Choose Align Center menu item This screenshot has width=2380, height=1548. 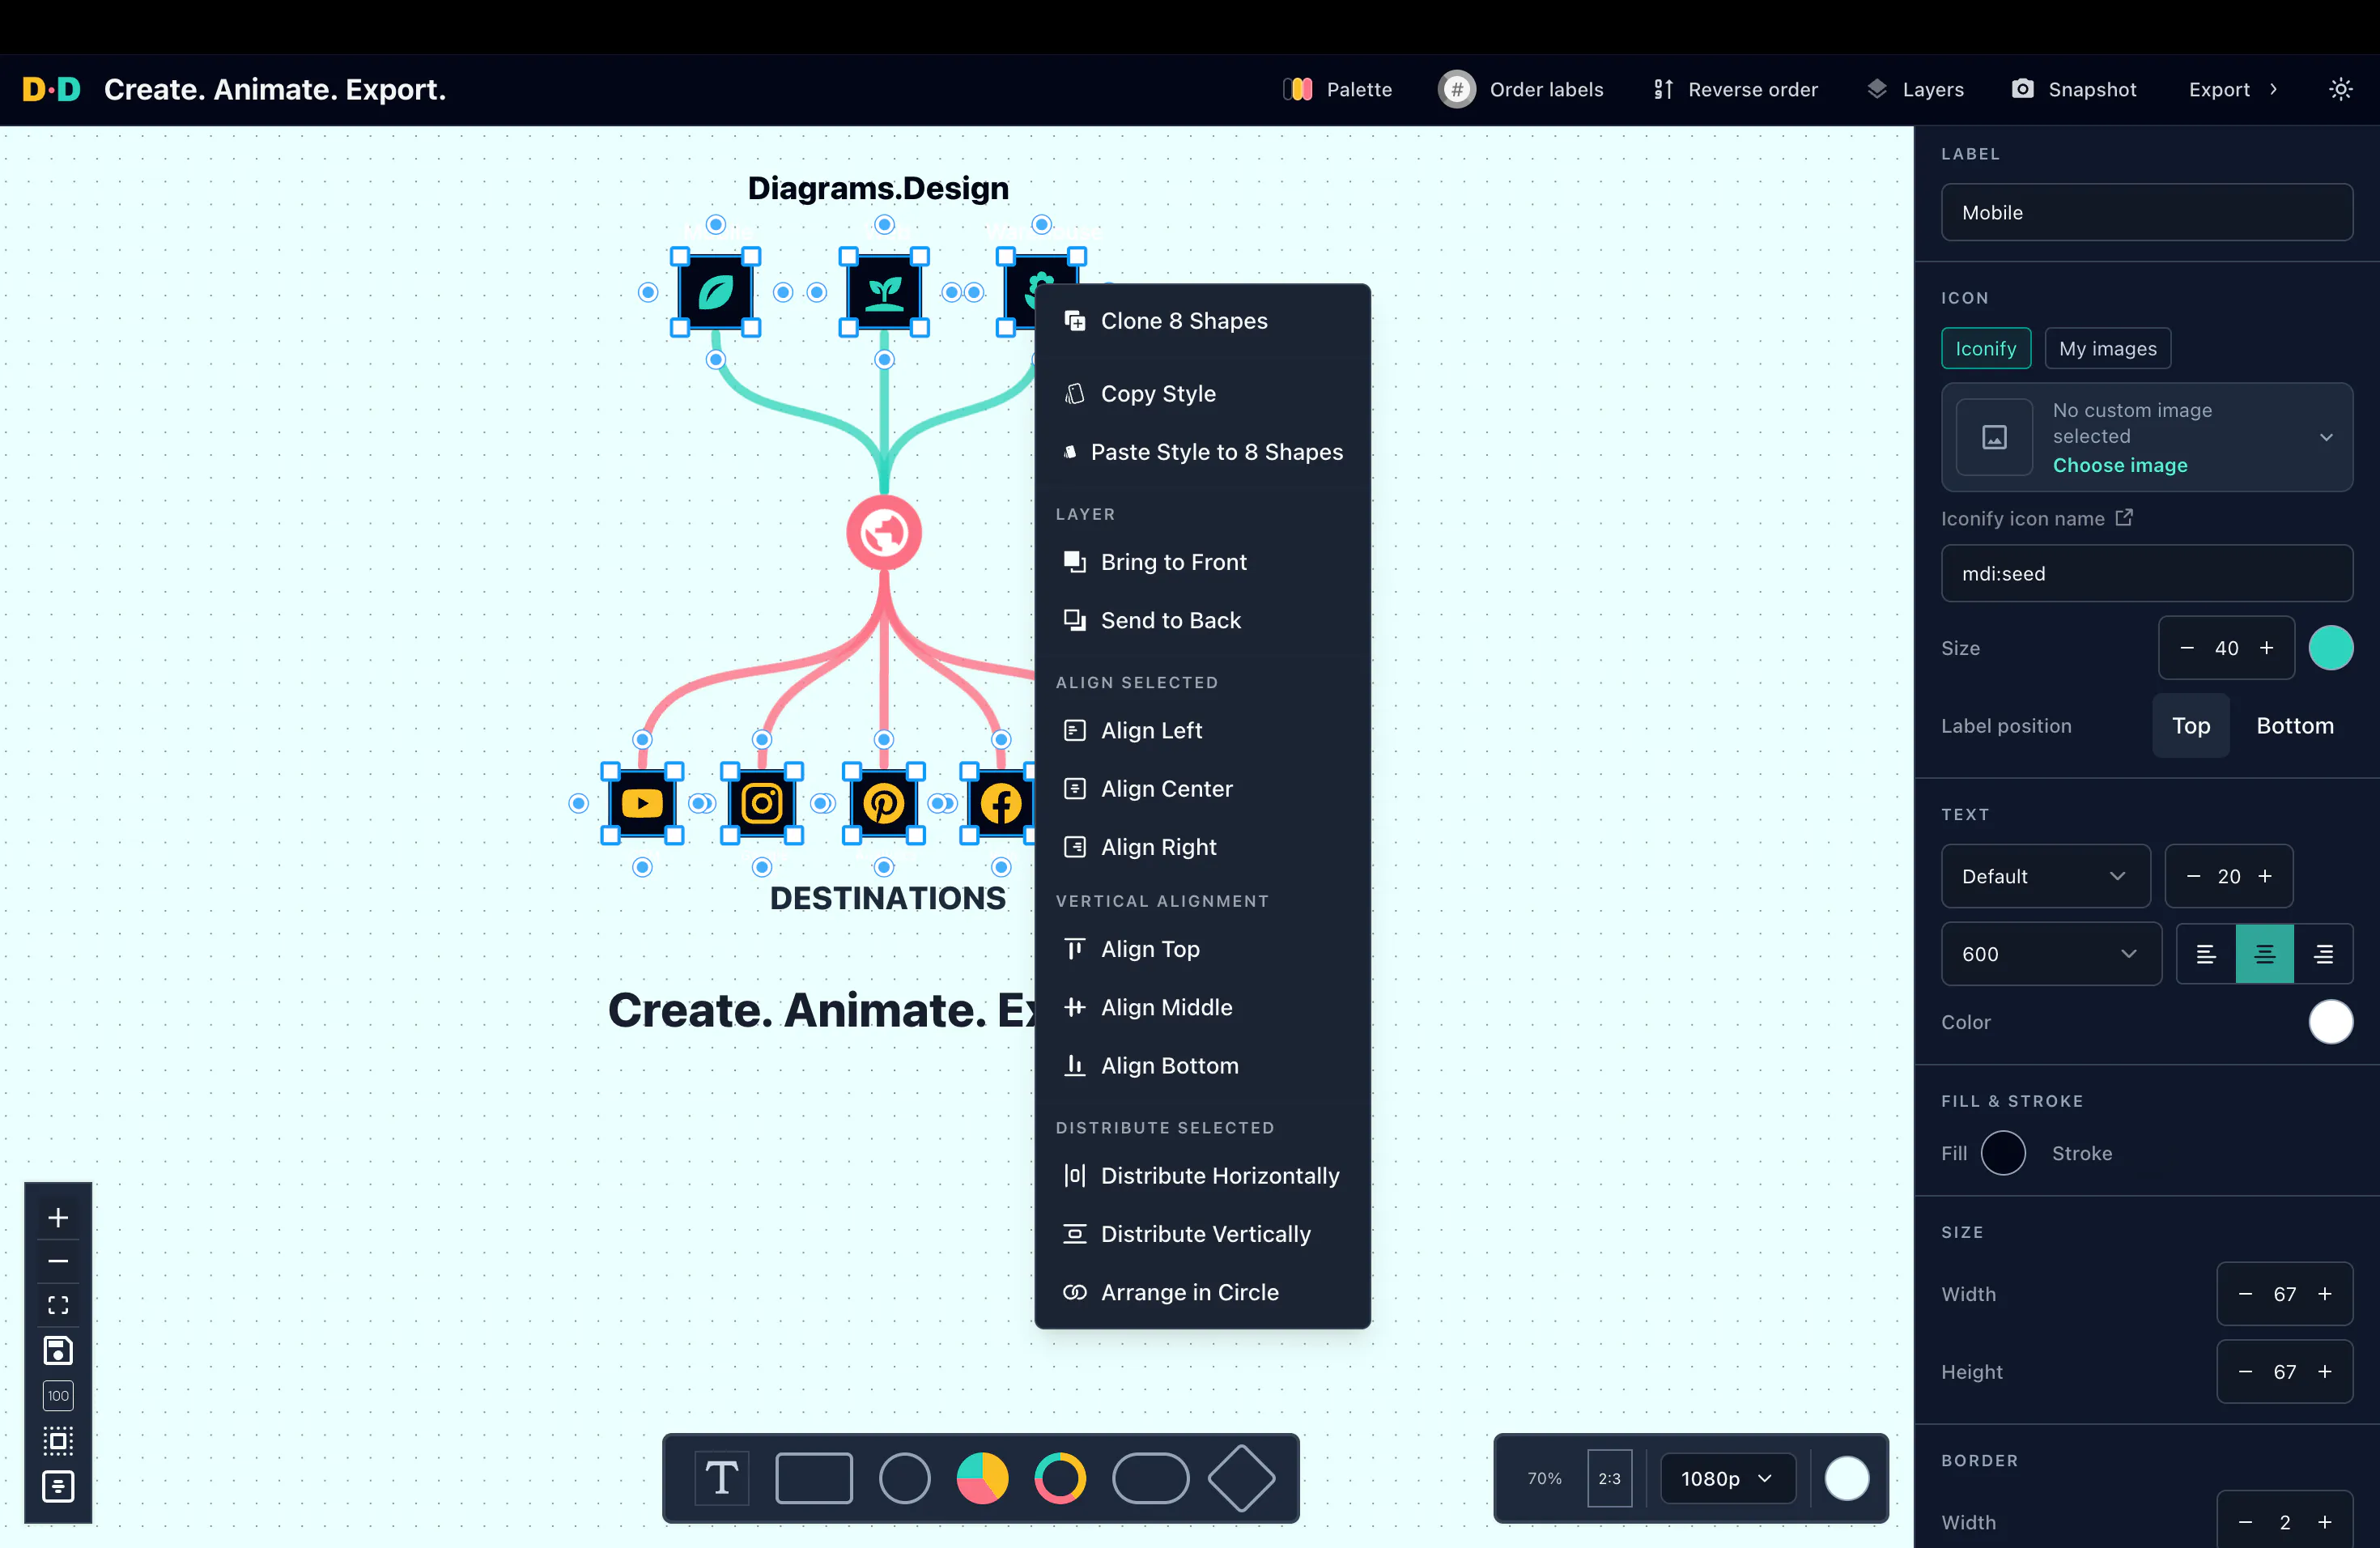tap(1202, 788)
